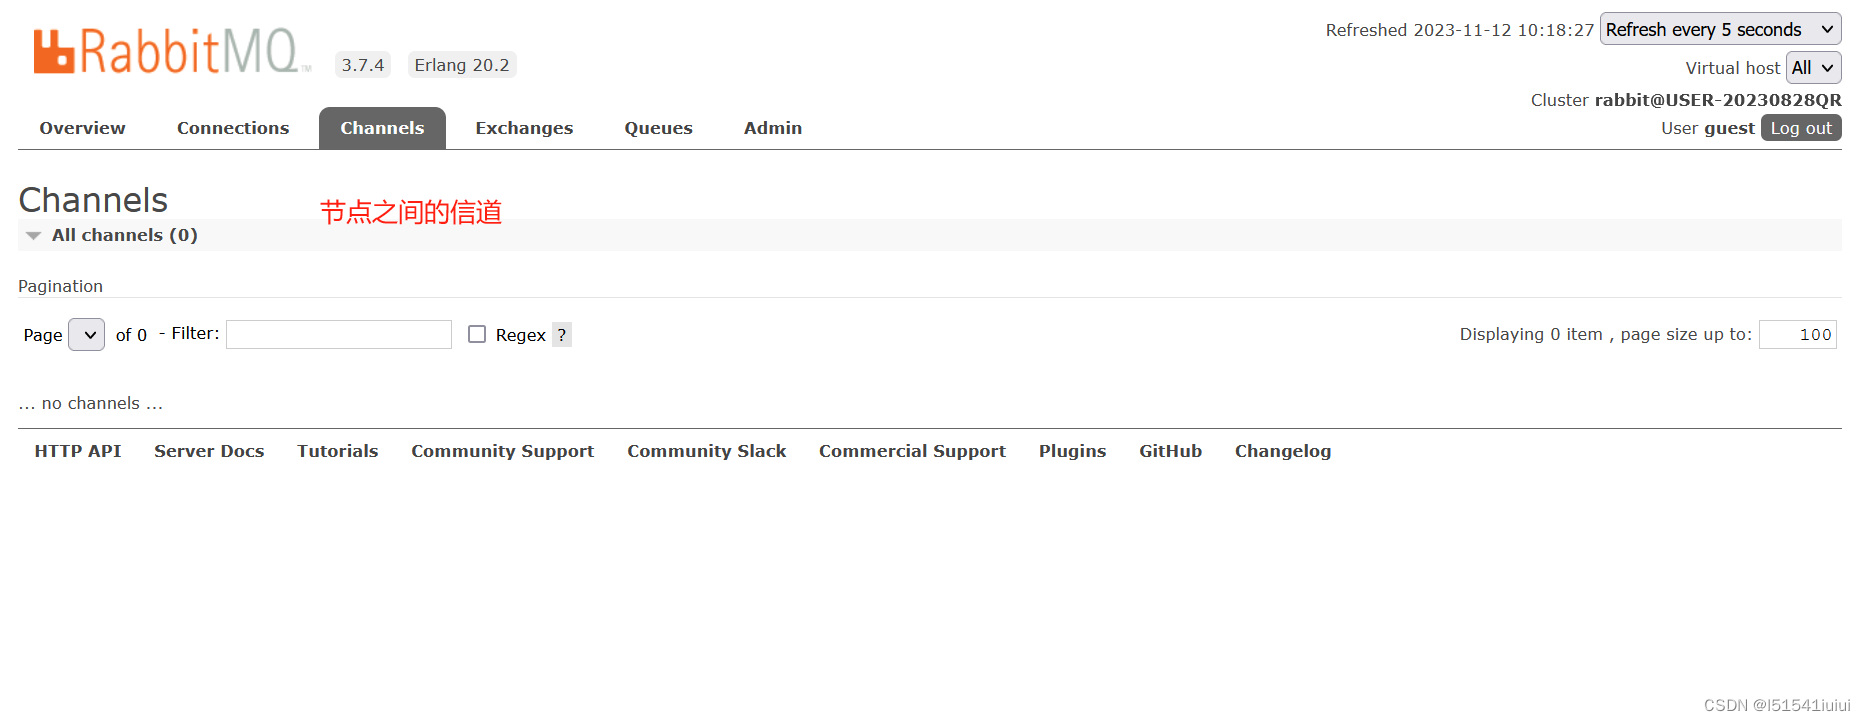
Task: Focus the Filter text field
Action: coord(339,334)
